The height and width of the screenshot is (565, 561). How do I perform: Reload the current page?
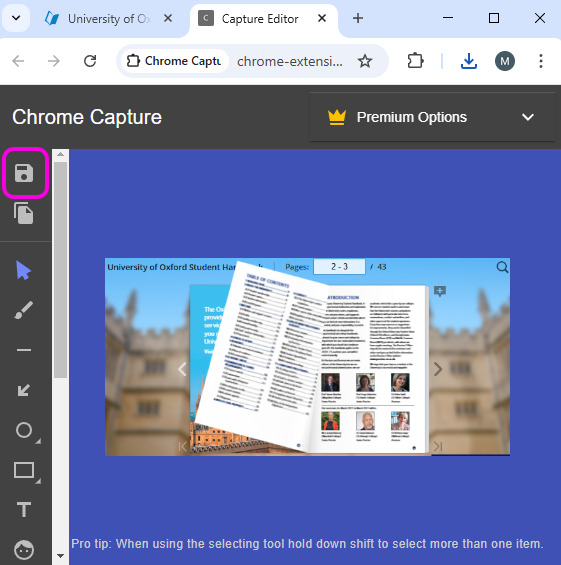coord(90,61)
